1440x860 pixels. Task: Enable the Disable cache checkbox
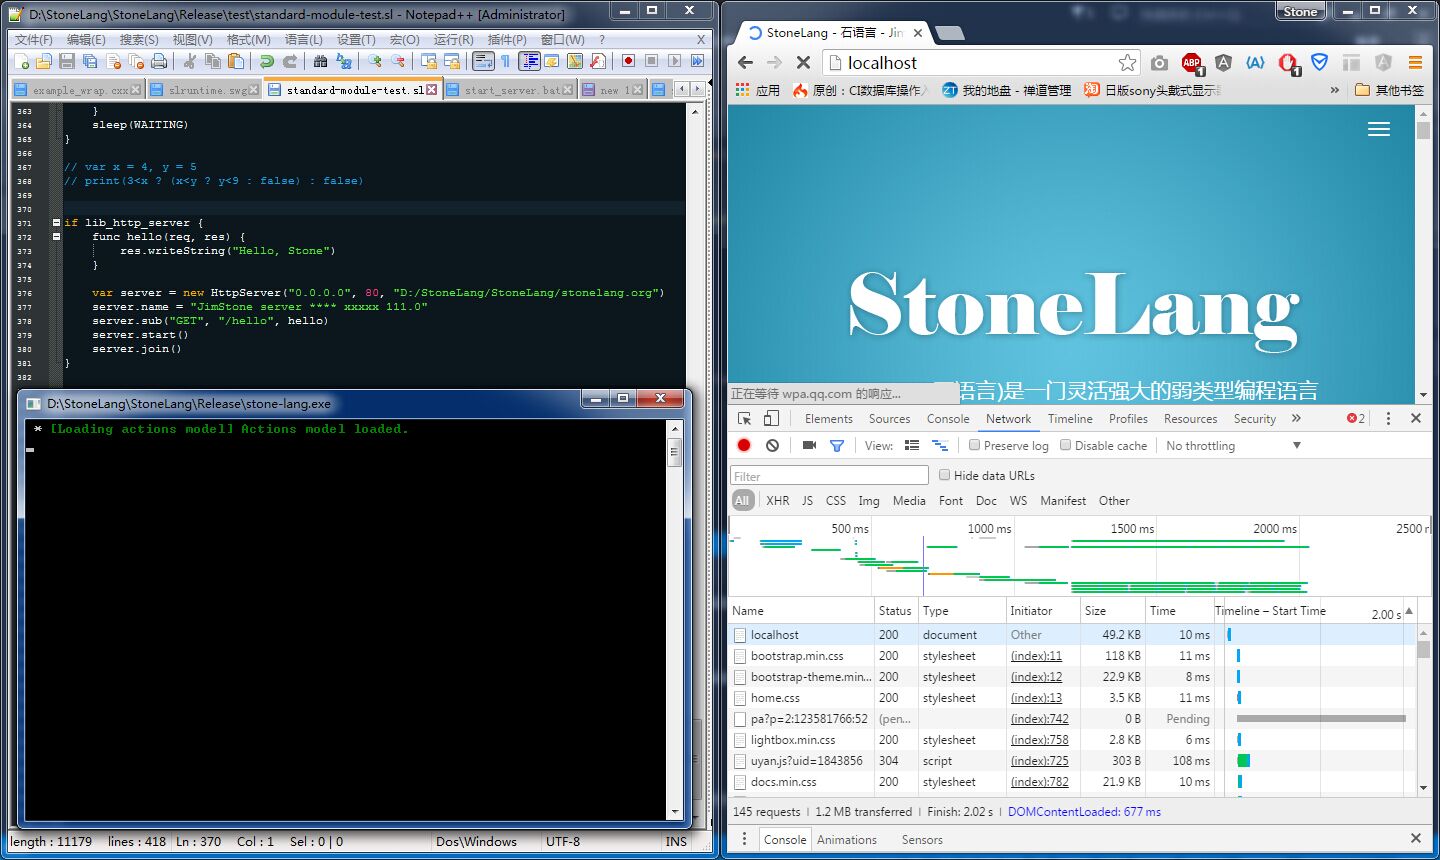1065,445
